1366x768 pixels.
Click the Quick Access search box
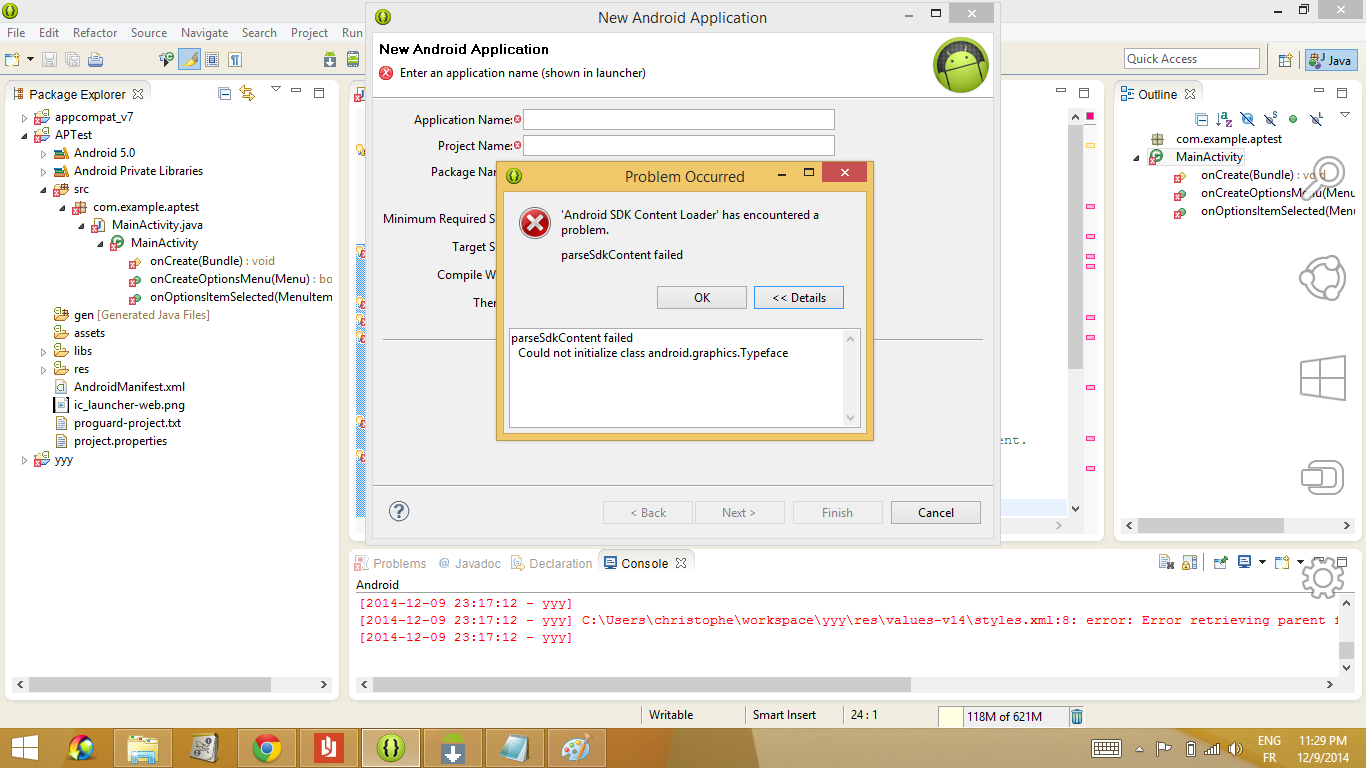coord(1192,59)
